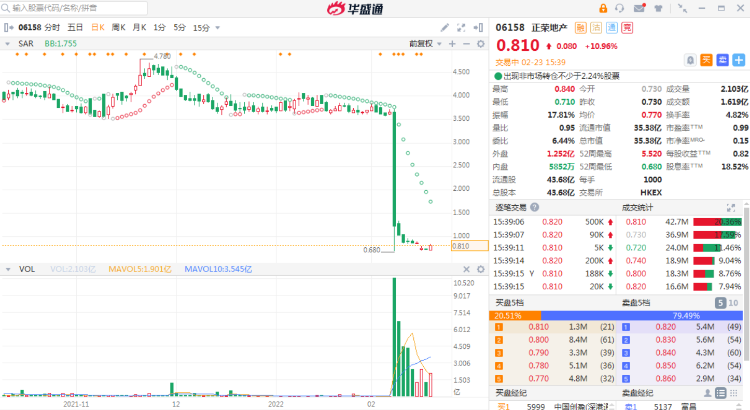Zoom out chart with minus icon

[466, 44]
